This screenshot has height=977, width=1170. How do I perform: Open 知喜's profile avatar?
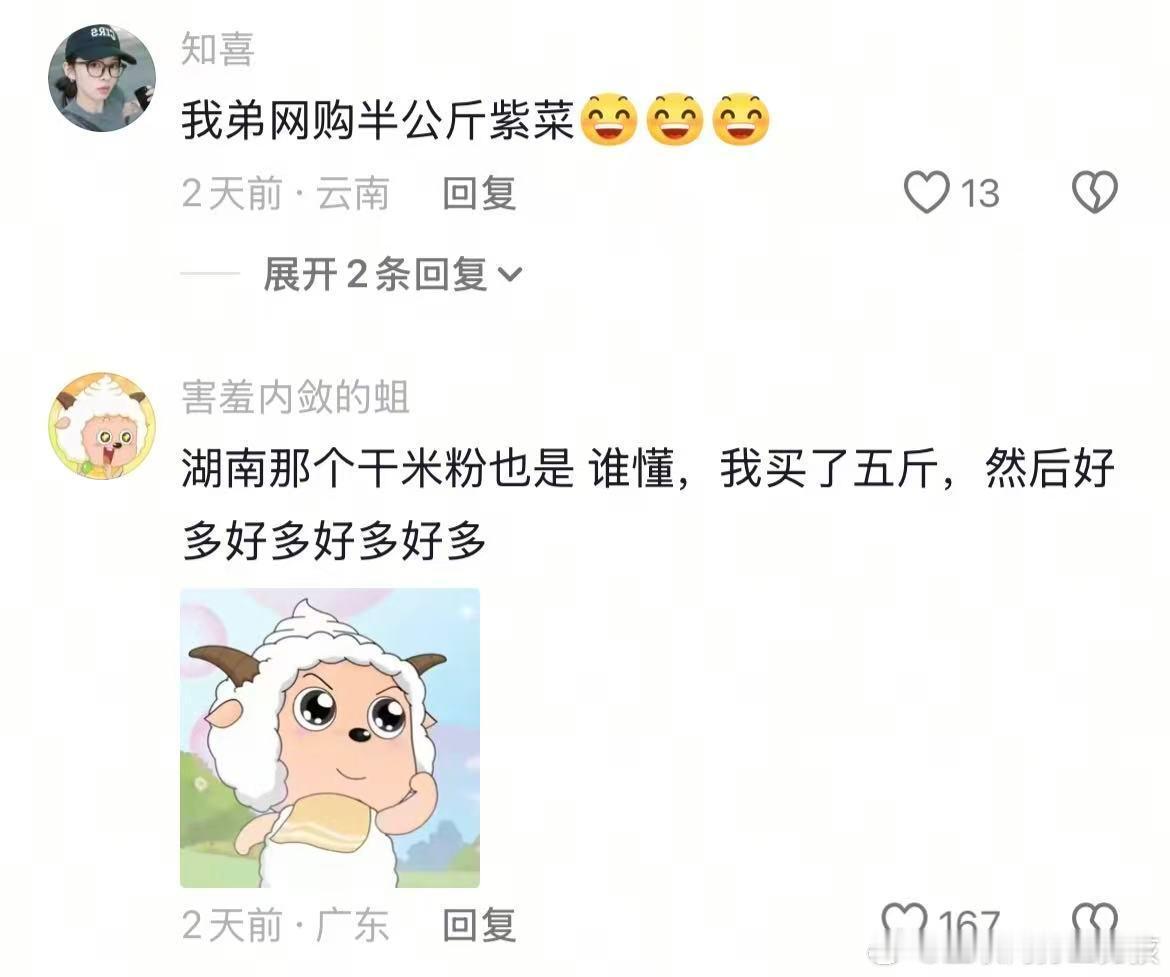tap(102, 78)
